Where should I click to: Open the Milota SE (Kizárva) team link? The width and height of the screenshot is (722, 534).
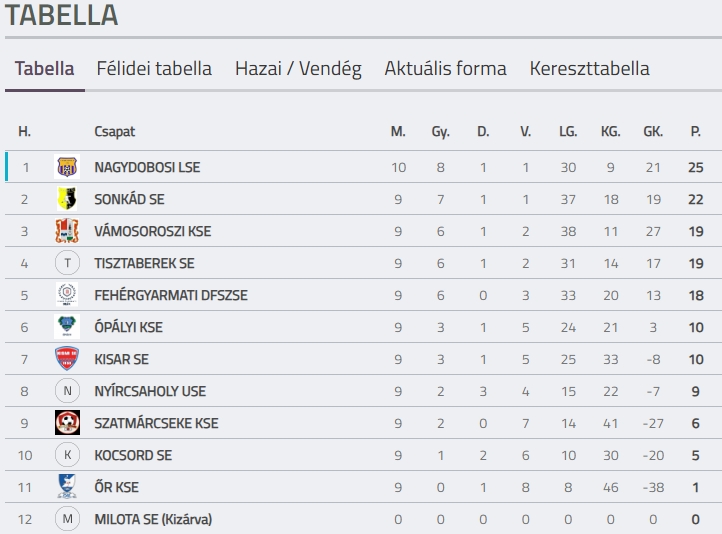coord(153,519)
